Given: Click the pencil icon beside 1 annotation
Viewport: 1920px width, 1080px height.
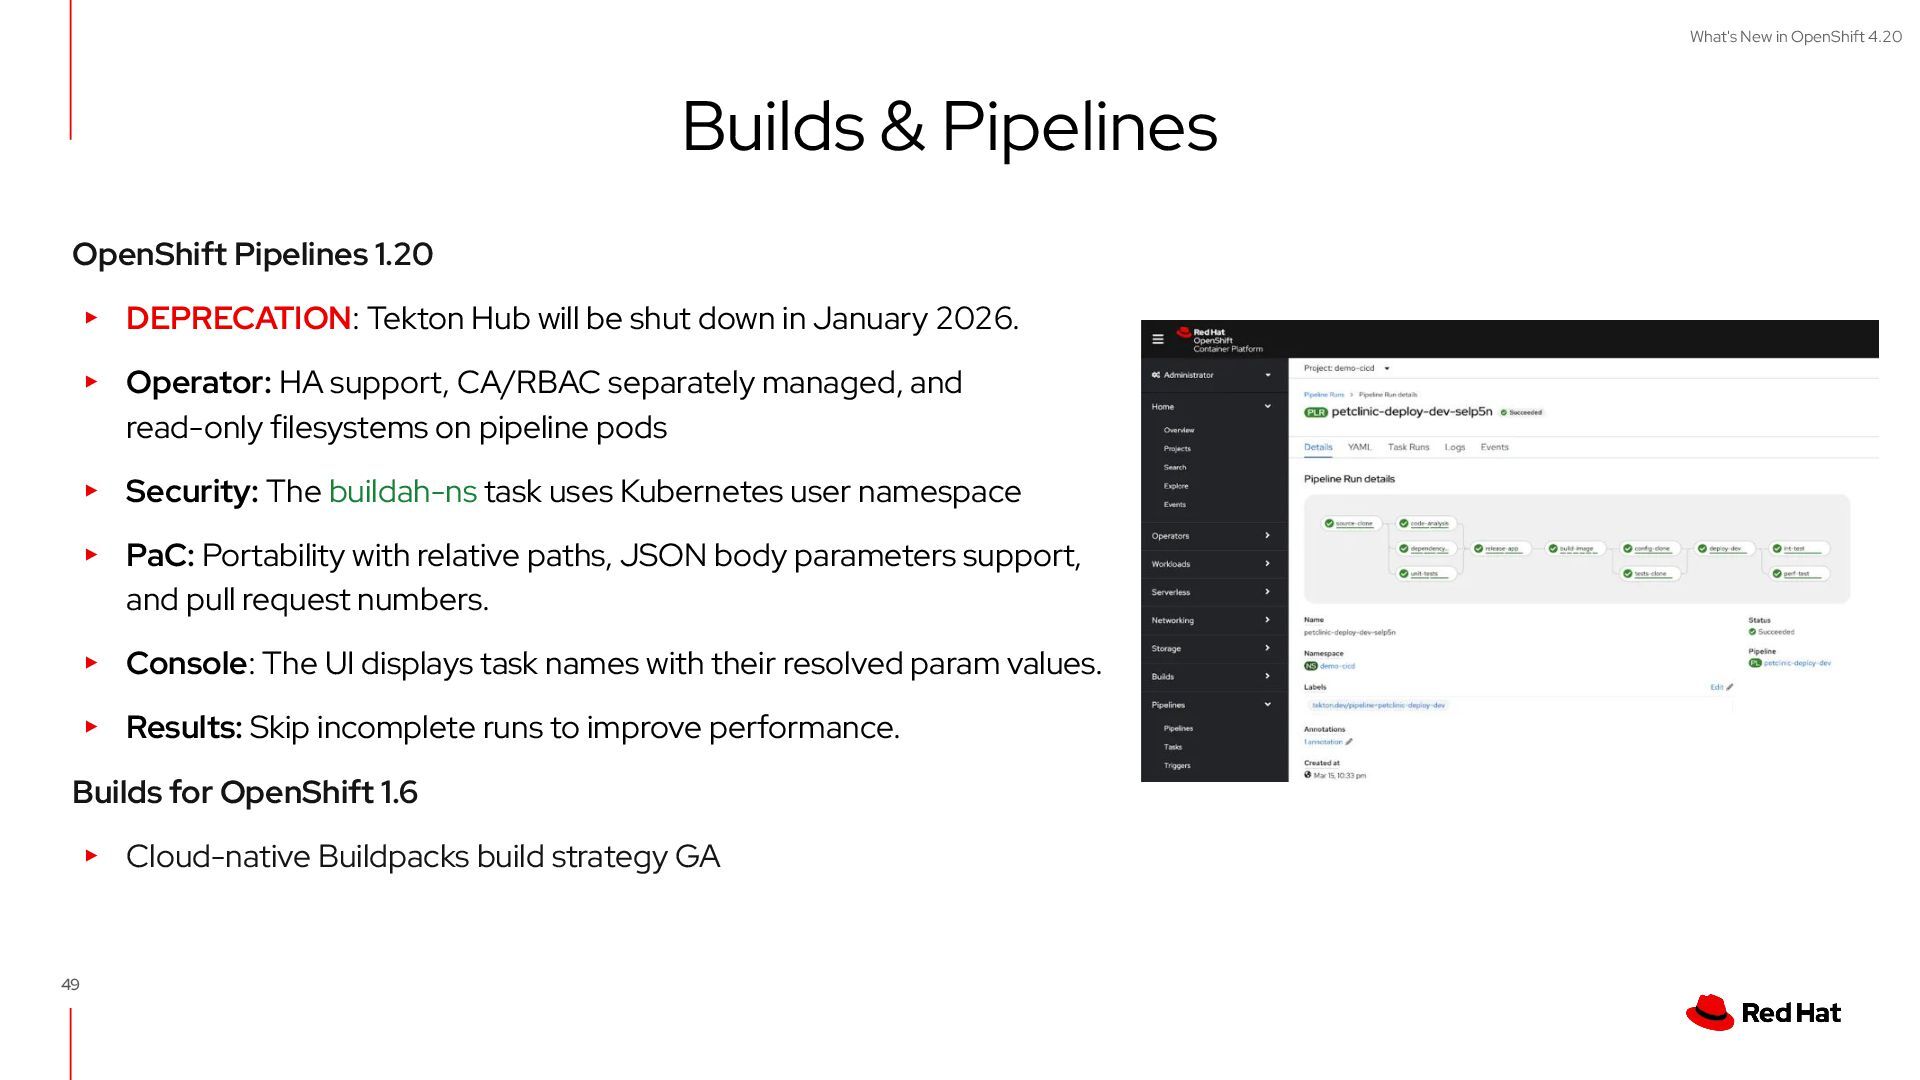Looking at the screenshot, I should (x=1349, y=742).
